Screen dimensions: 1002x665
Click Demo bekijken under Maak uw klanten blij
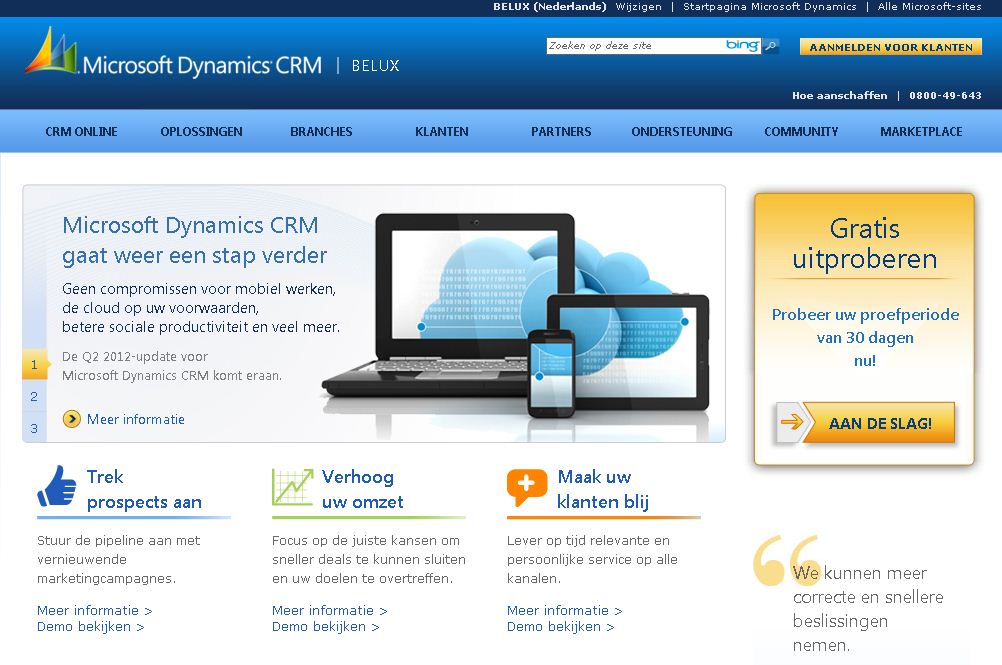pos(561,627)
